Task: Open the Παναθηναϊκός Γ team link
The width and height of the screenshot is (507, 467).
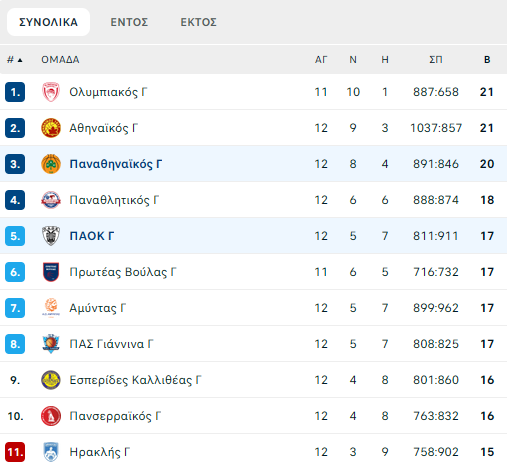Action: (x=116, y=164)
